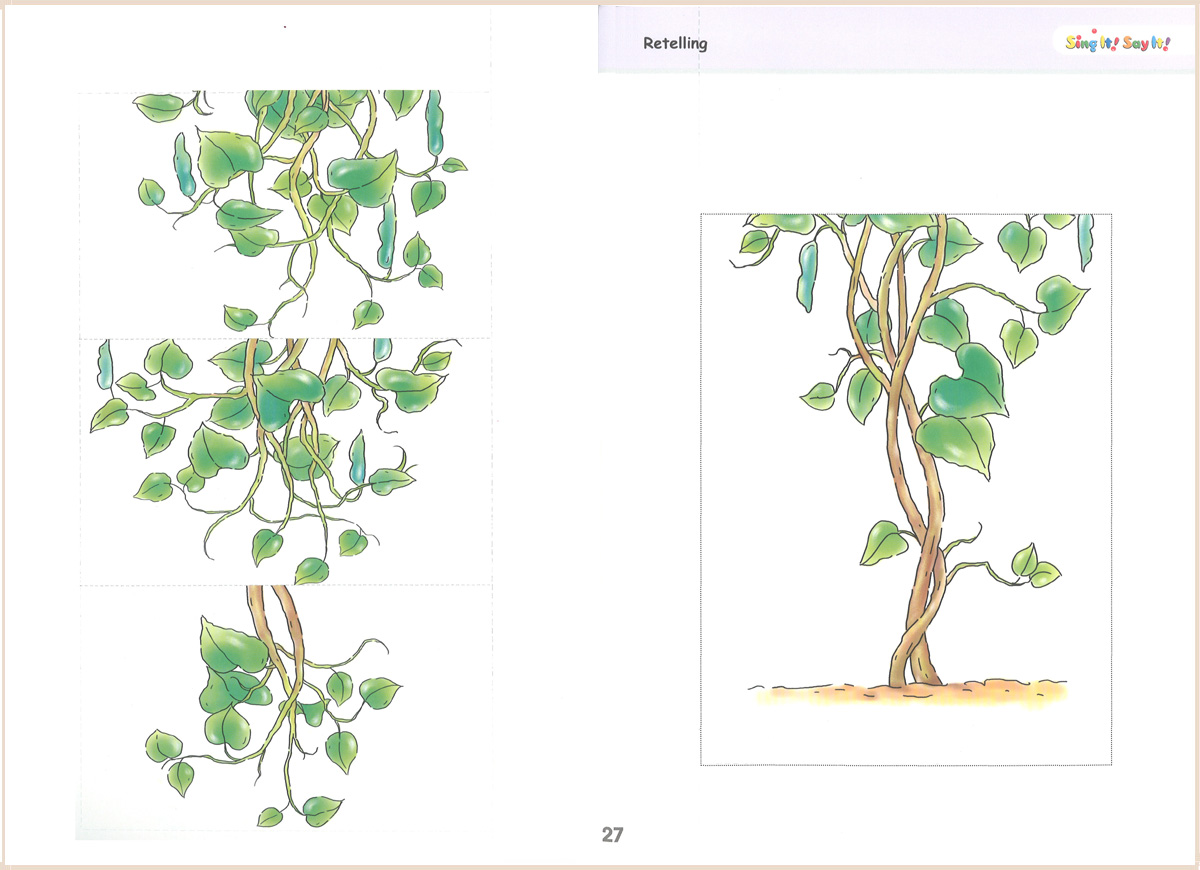
Task: Click the page number 27
Action: (x=612, y=835)
